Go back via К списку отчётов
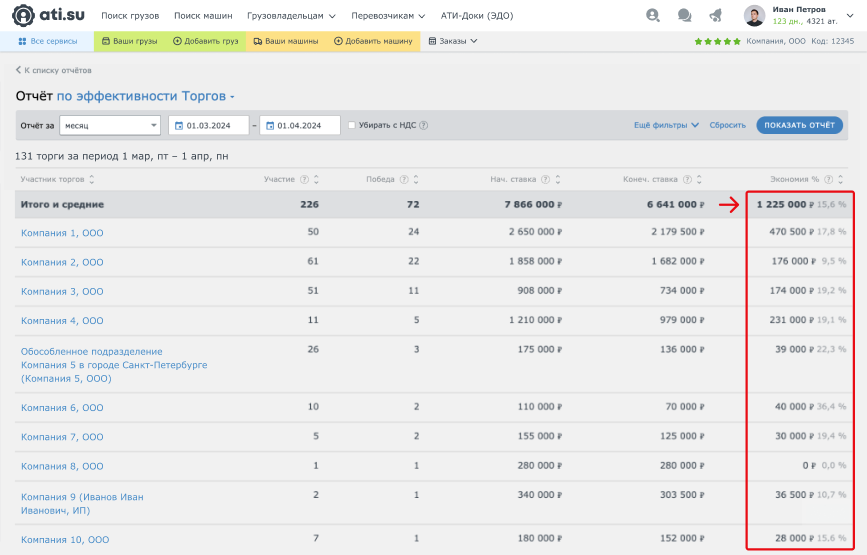 [x=54, y=71]
